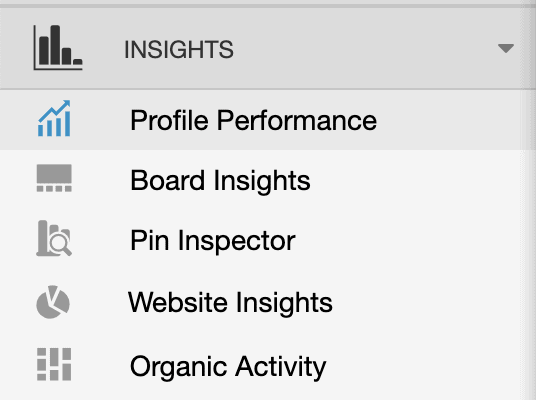Click blank area of the Pin Inspector row
The width and height of the screenshot is (536, 400).
[x=427, y=240]
